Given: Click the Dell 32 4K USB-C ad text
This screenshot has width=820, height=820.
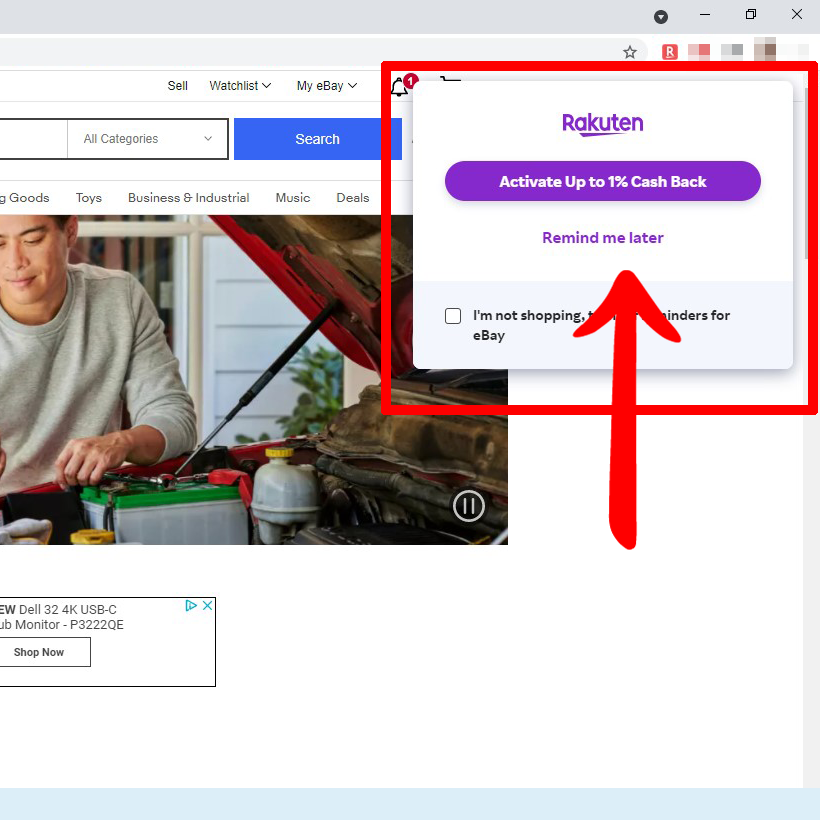Looking at the screenshot, I should pyautogui.click(x=61, y=617).
